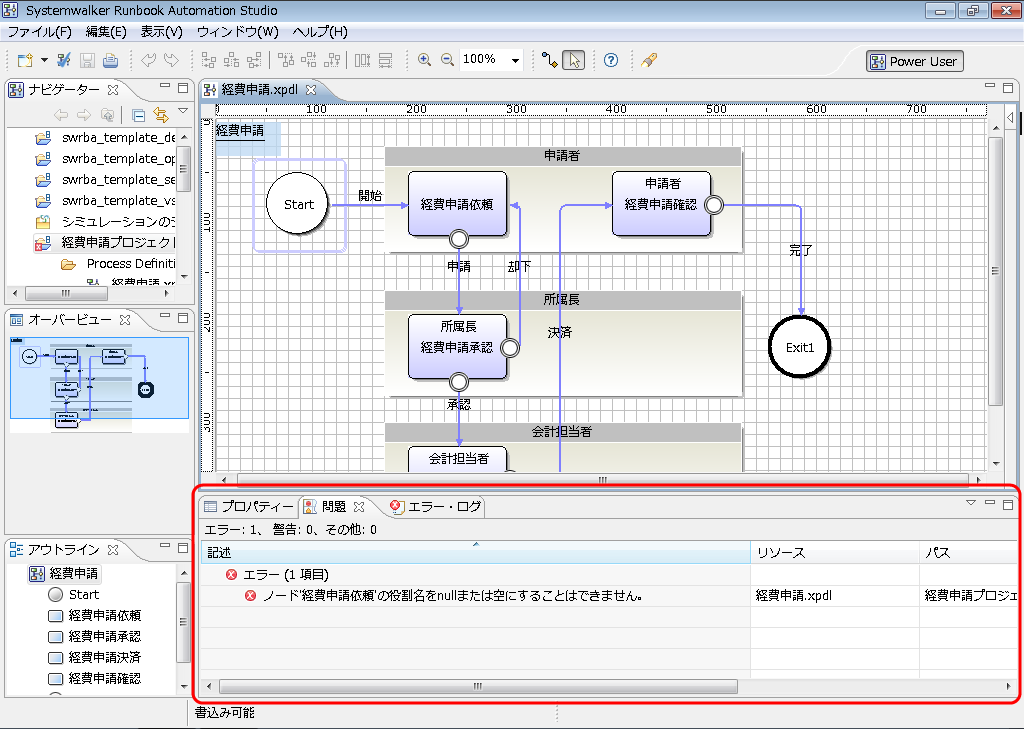Click the Start node on the canvas
The height and width of the screenshot is (729, 1024).
coord(298,204)
